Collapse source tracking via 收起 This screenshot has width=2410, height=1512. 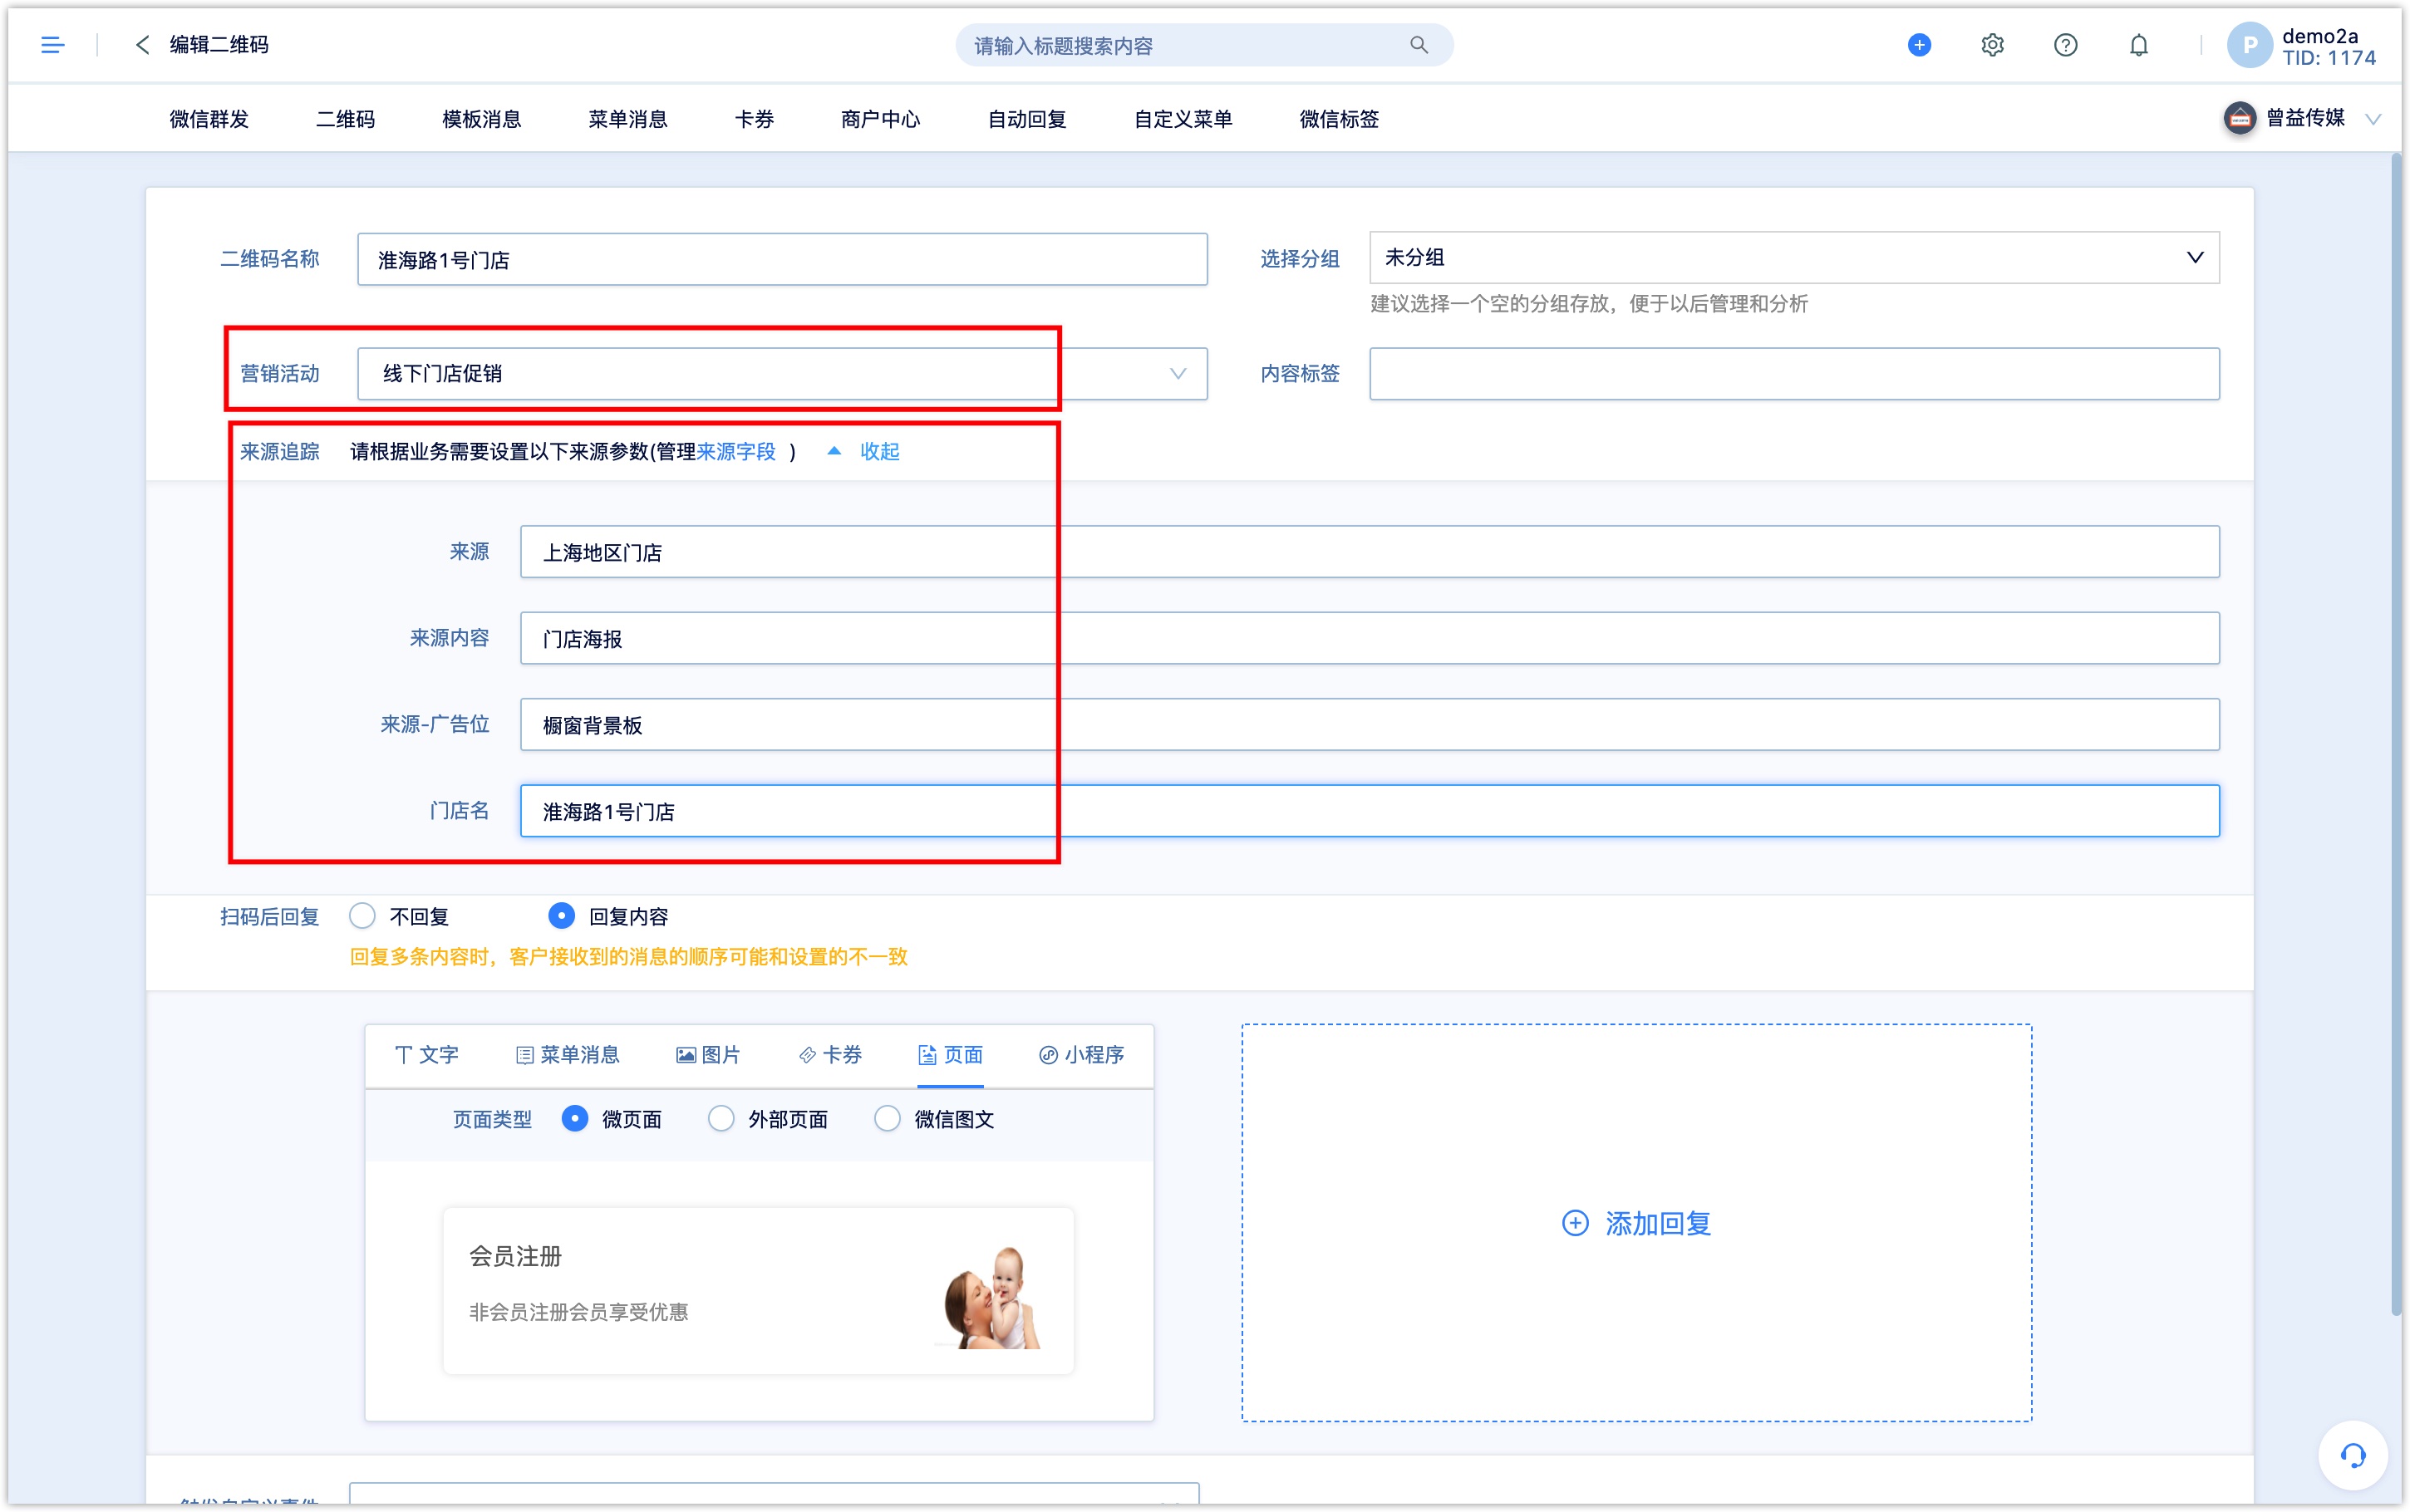pyautogui.click(x=880, y=451)
